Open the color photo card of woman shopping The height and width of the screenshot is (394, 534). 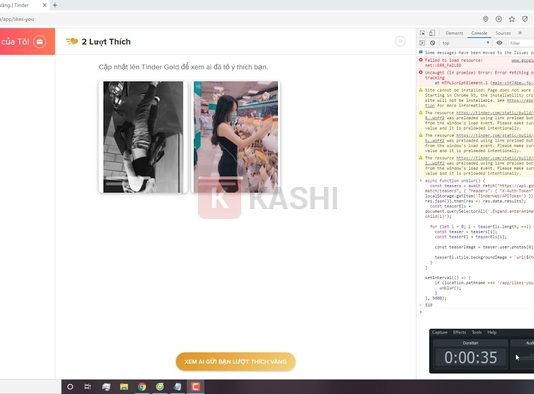tap(236, 137)
